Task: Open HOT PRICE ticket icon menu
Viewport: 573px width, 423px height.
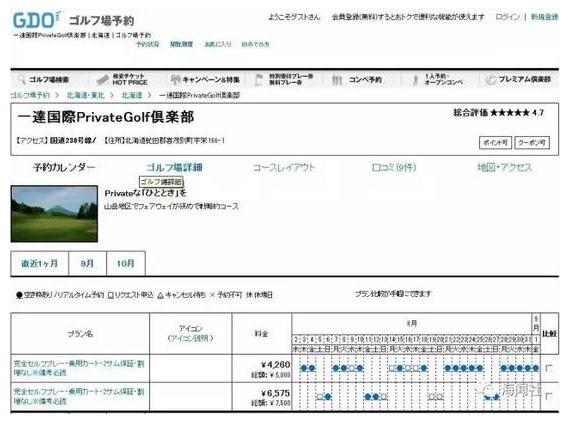Action: point(103,79)
